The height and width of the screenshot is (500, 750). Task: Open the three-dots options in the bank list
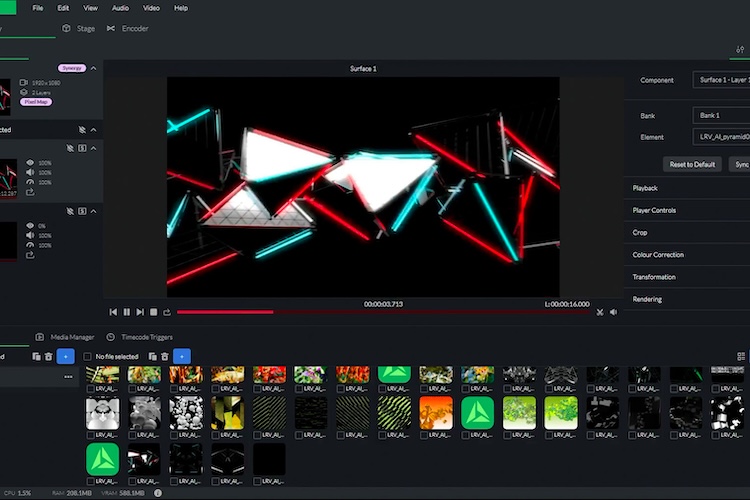pos(68,377)
